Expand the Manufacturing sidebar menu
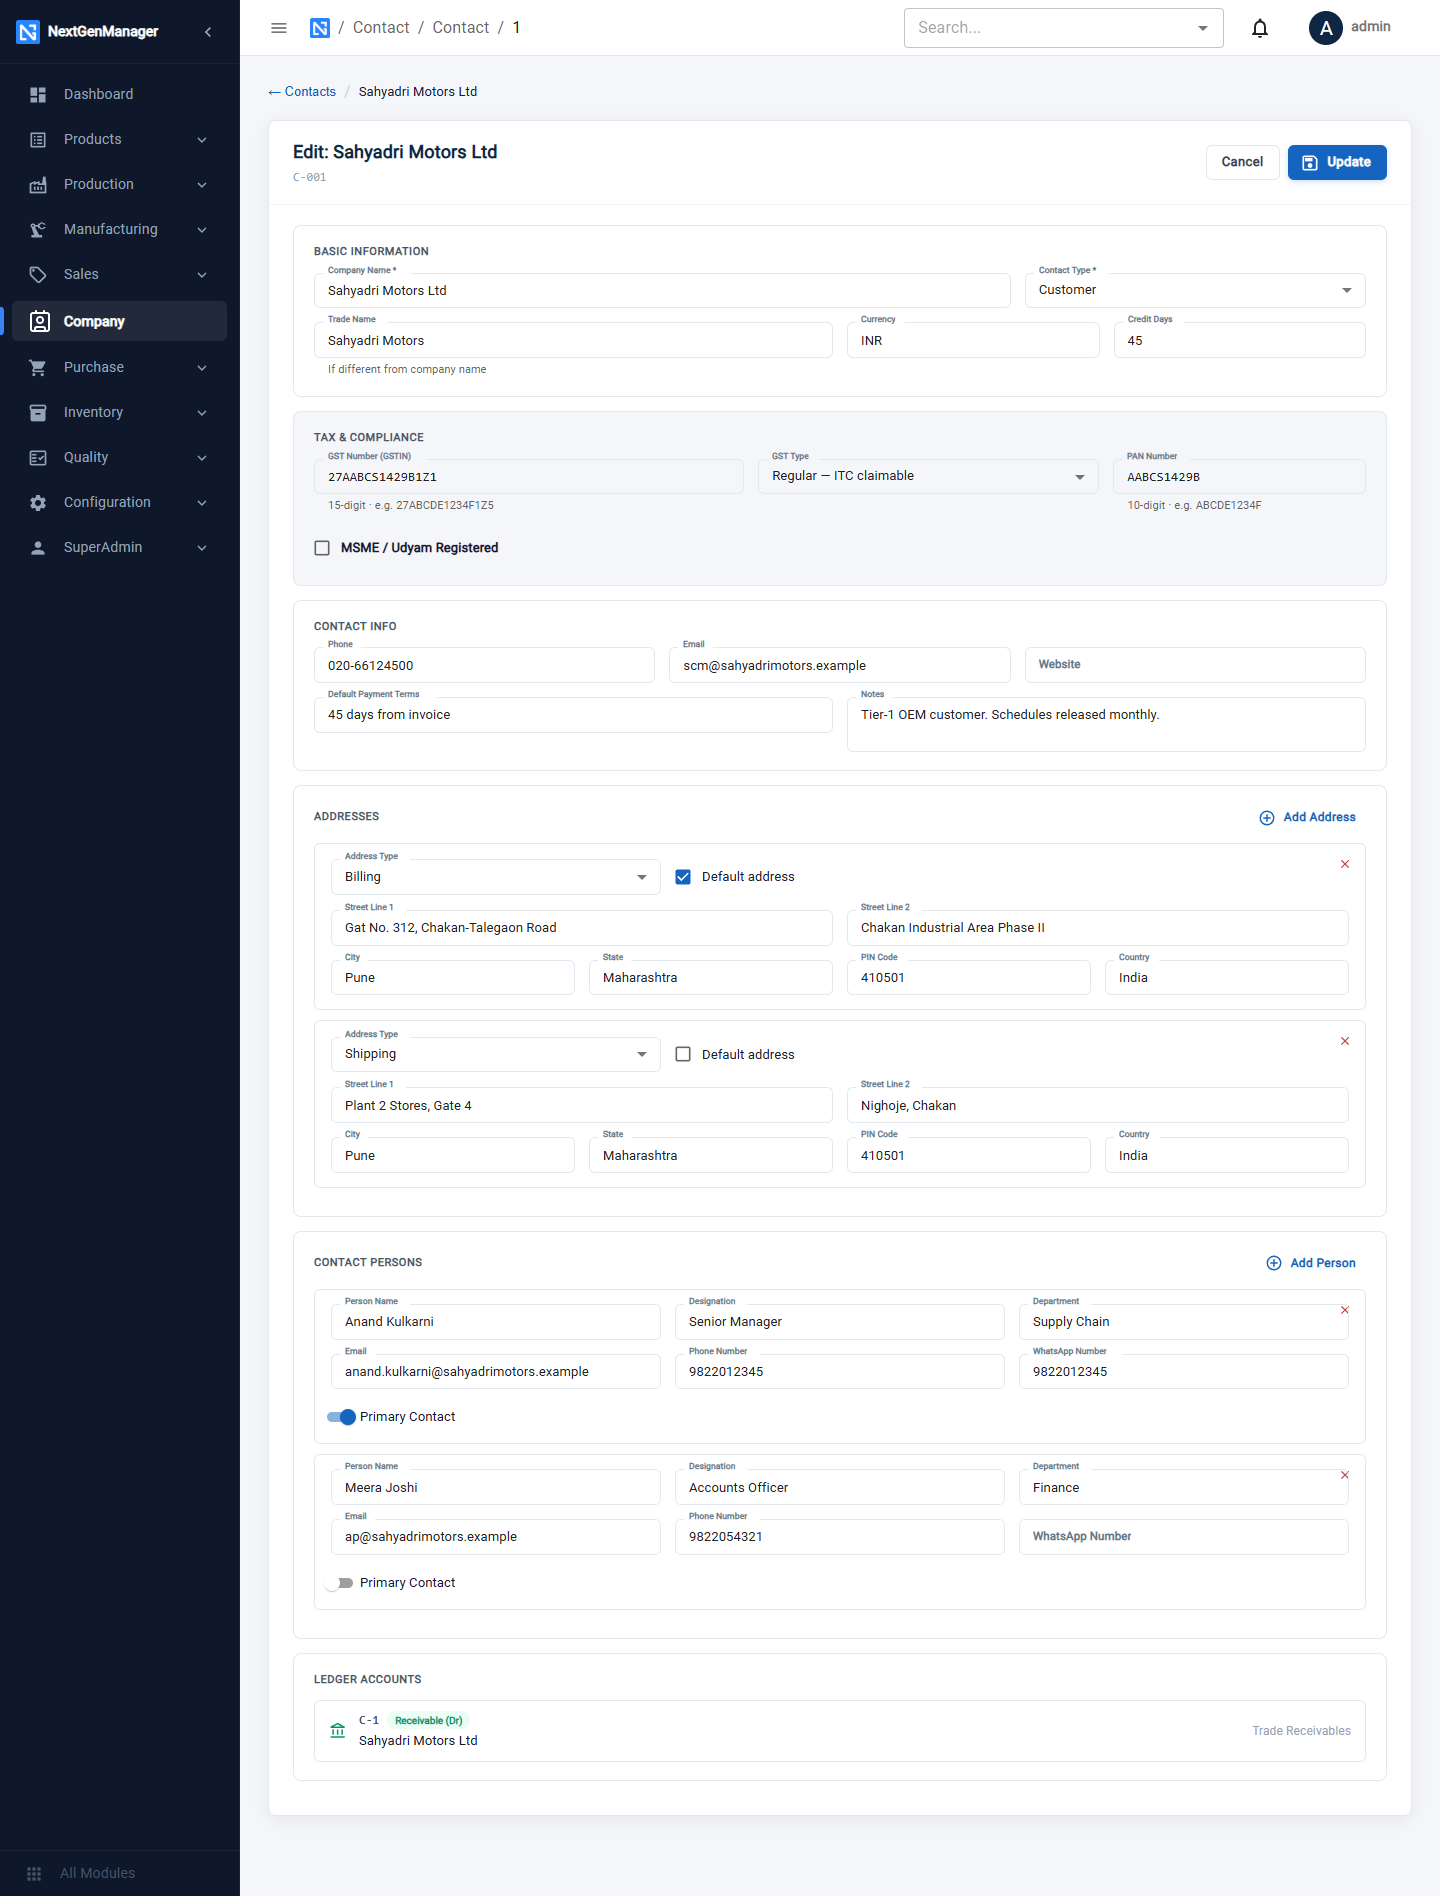The height and width of the screenshot is (1896, 1440). click(x=119, y=229)
